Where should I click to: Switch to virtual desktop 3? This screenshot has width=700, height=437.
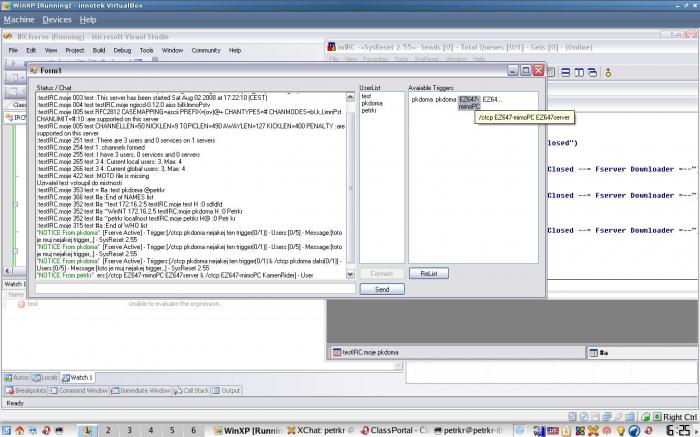[129, 430]
